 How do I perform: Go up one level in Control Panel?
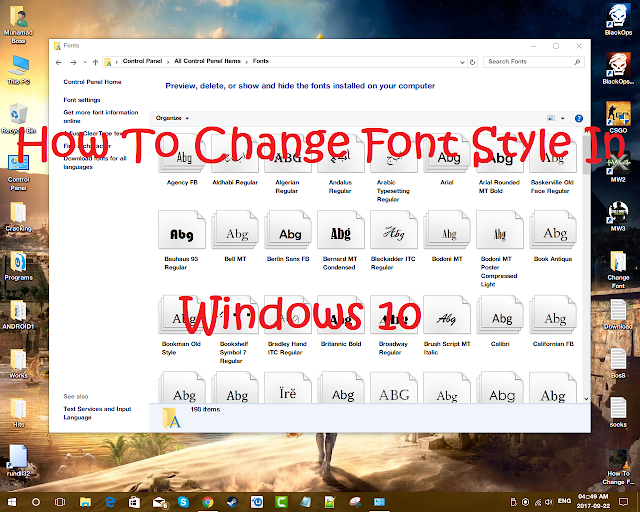[95, 62]
